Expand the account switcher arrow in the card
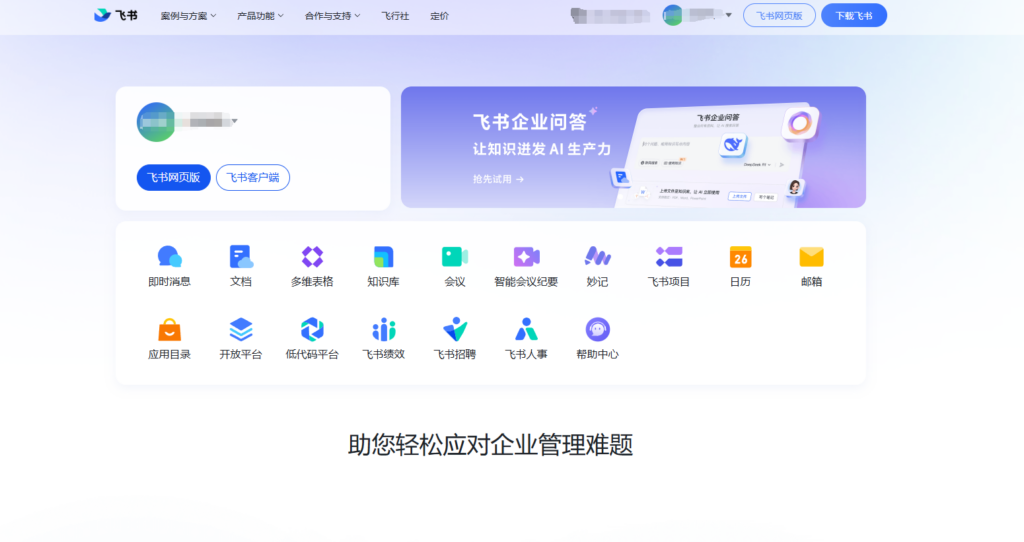 click(x=234, y=121)
